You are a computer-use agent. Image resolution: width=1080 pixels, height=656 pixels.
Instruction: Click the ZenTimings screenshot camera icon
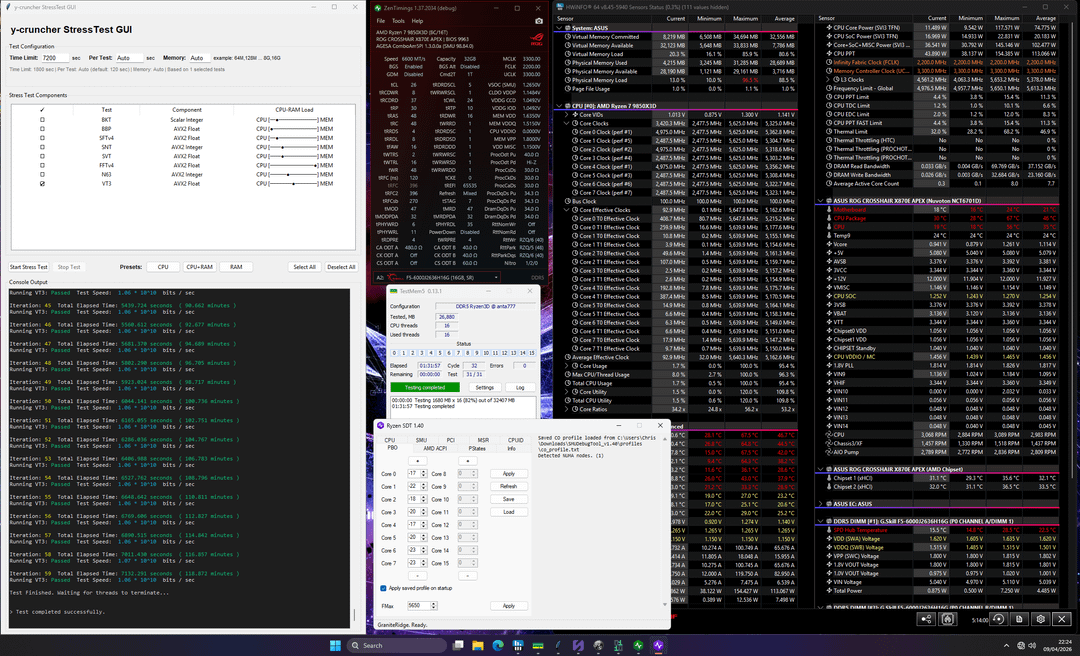[539, 20]
